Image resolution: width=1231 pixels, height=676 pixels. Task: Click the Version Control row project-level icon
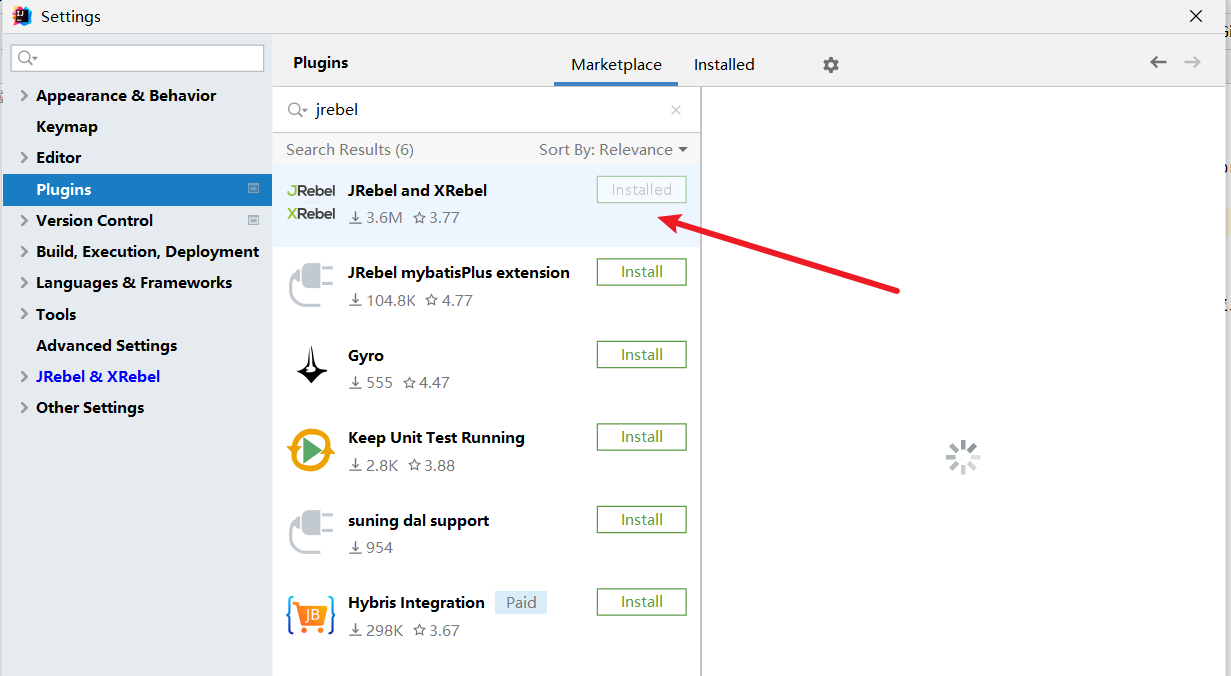[253, 220]
